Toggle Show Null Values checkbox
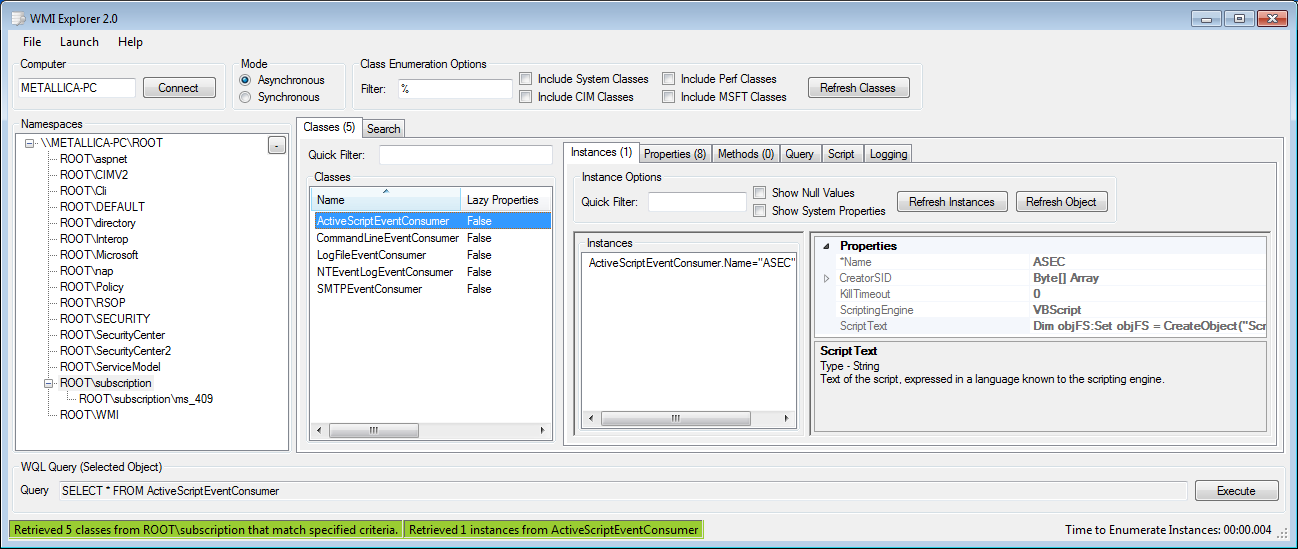Image resolution: width=1298 pixels, height=549 pixels. (x=760, y=193)
